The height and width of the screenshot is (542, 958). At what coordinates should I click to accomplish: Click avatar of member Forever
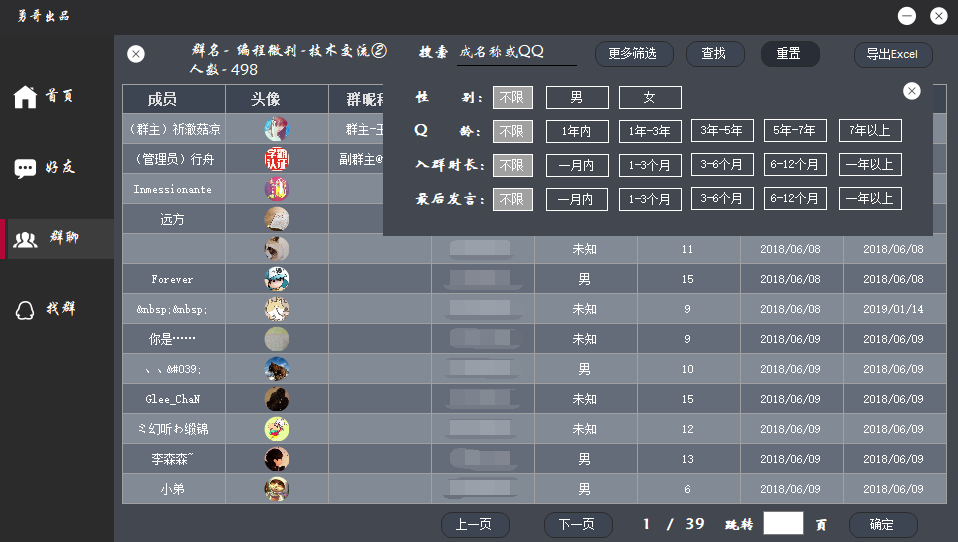(x=277, y=279)
